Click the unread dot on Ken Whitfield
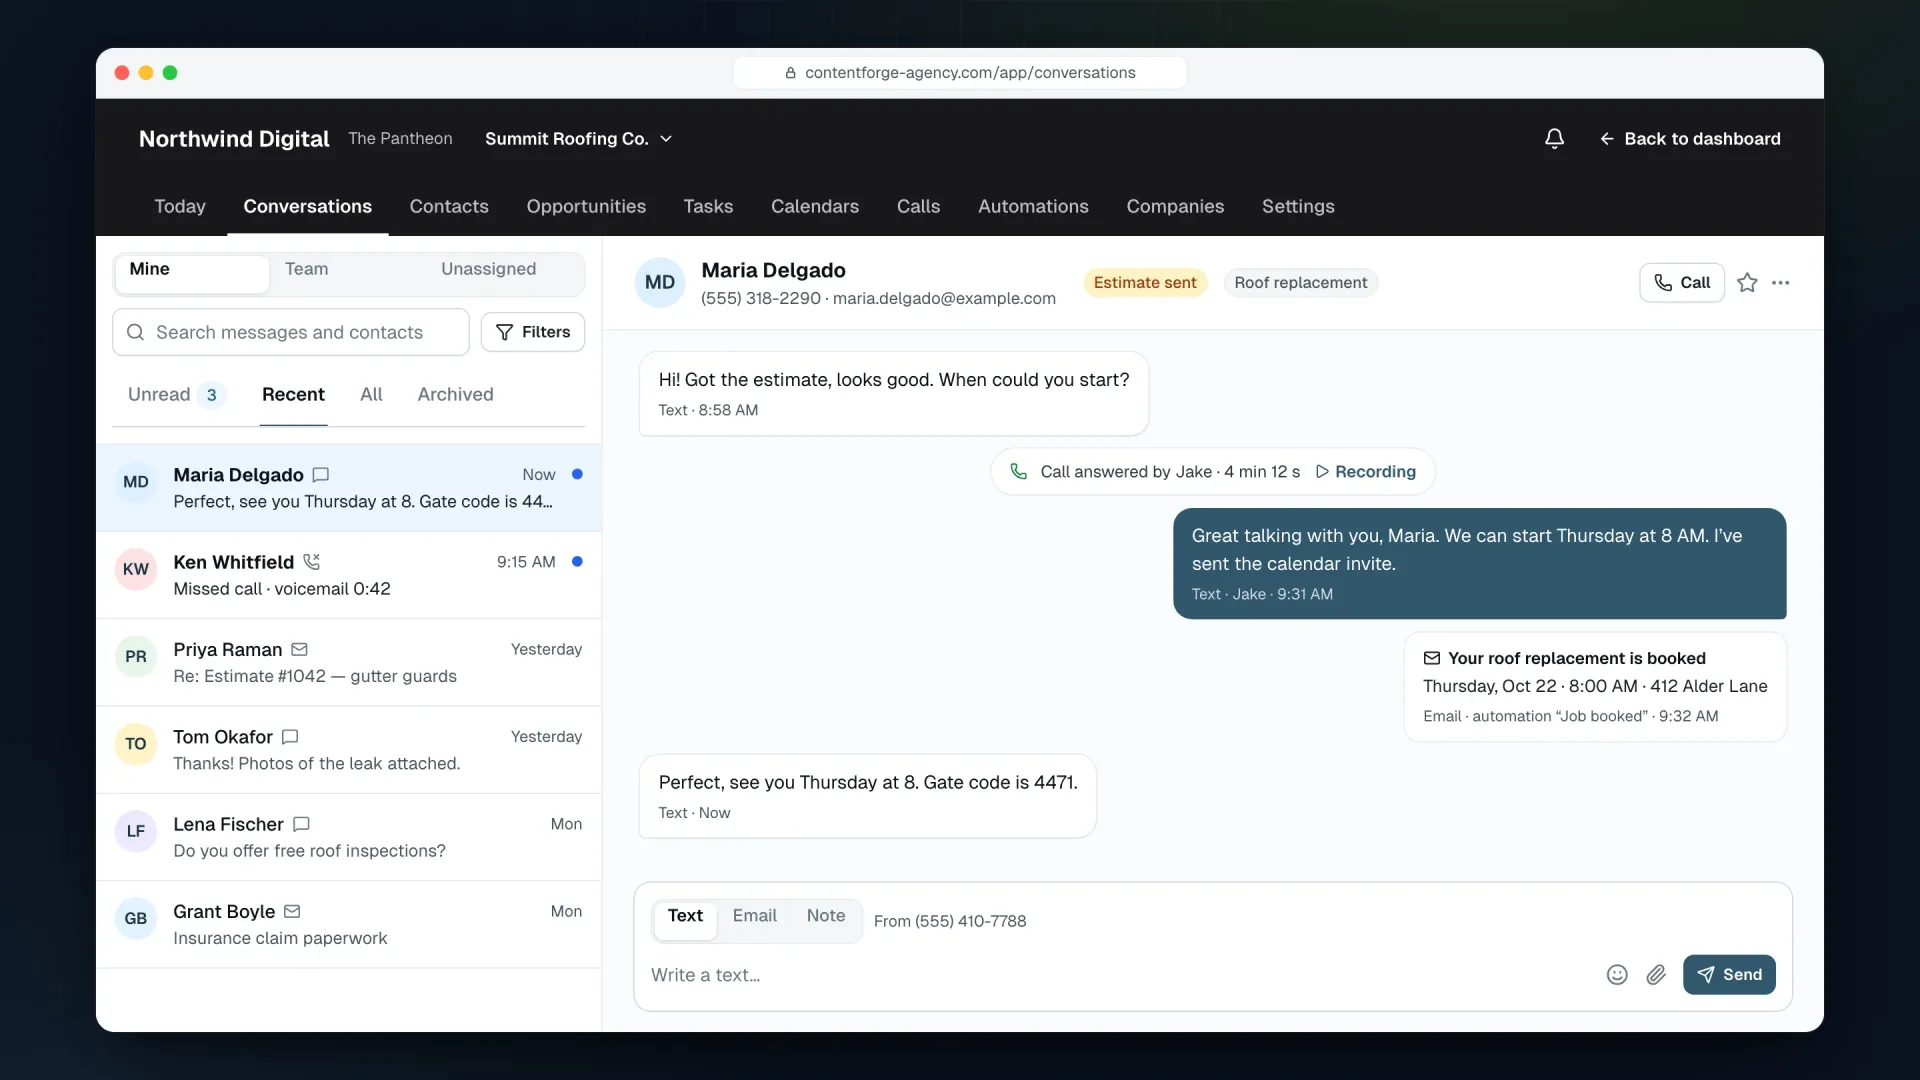The image size is (1920, 1080). [577, 562]
